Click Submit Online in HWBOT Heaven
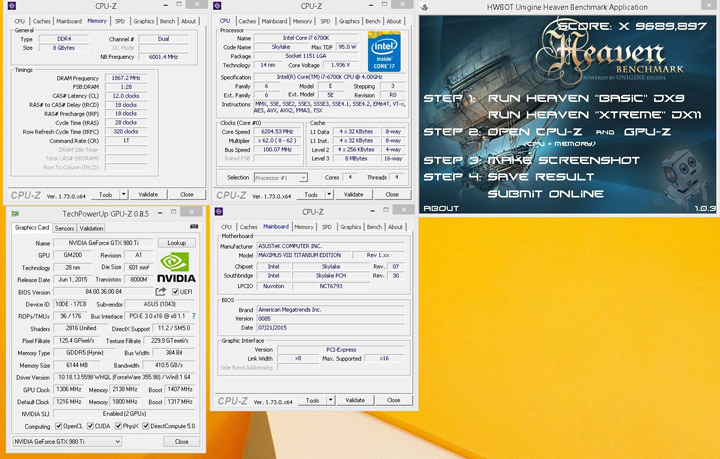The height and width of the screenshot is (459, 720). (546, 194)
